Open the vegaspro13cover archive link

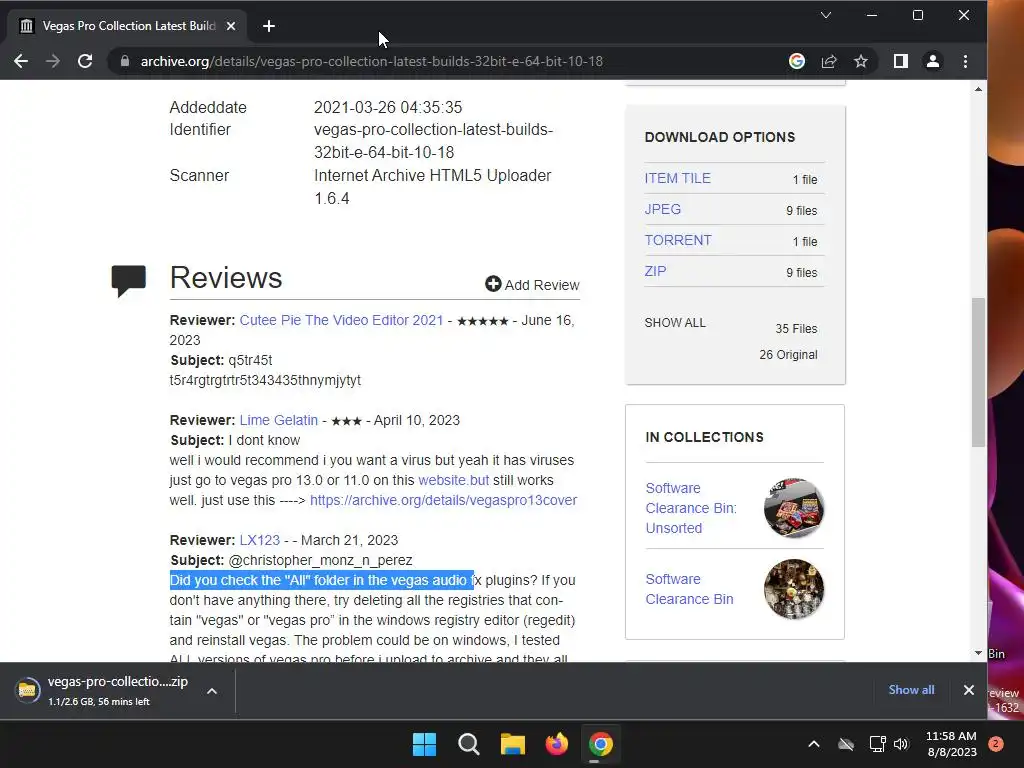[443, 500]
